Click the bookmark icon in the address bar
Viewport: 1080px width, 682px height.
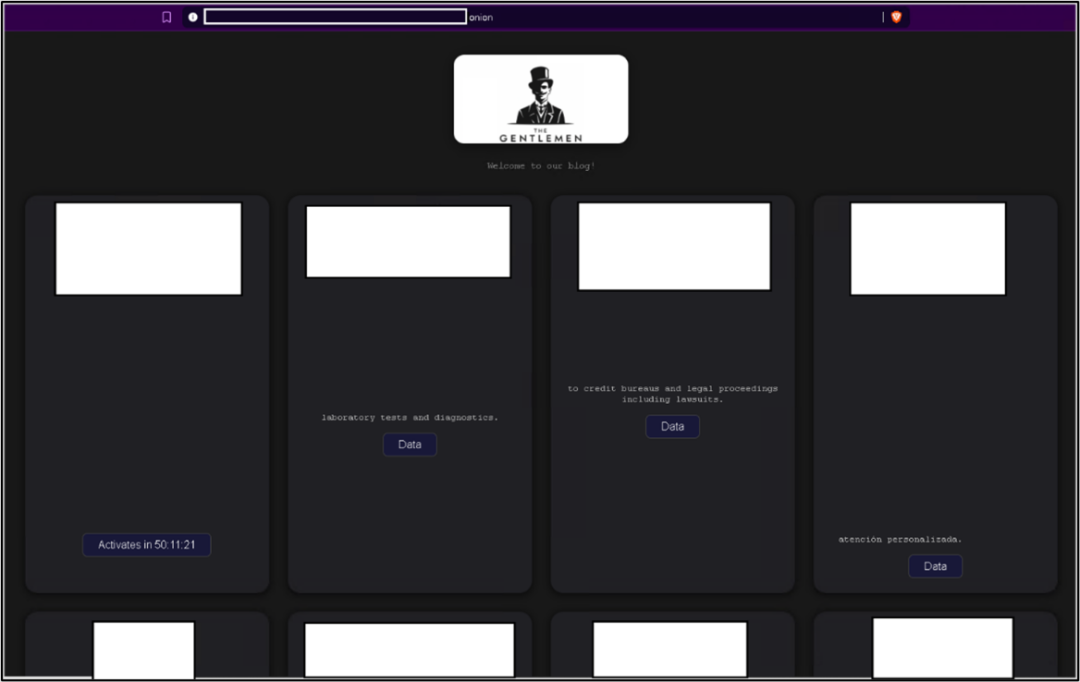(167, 17)
